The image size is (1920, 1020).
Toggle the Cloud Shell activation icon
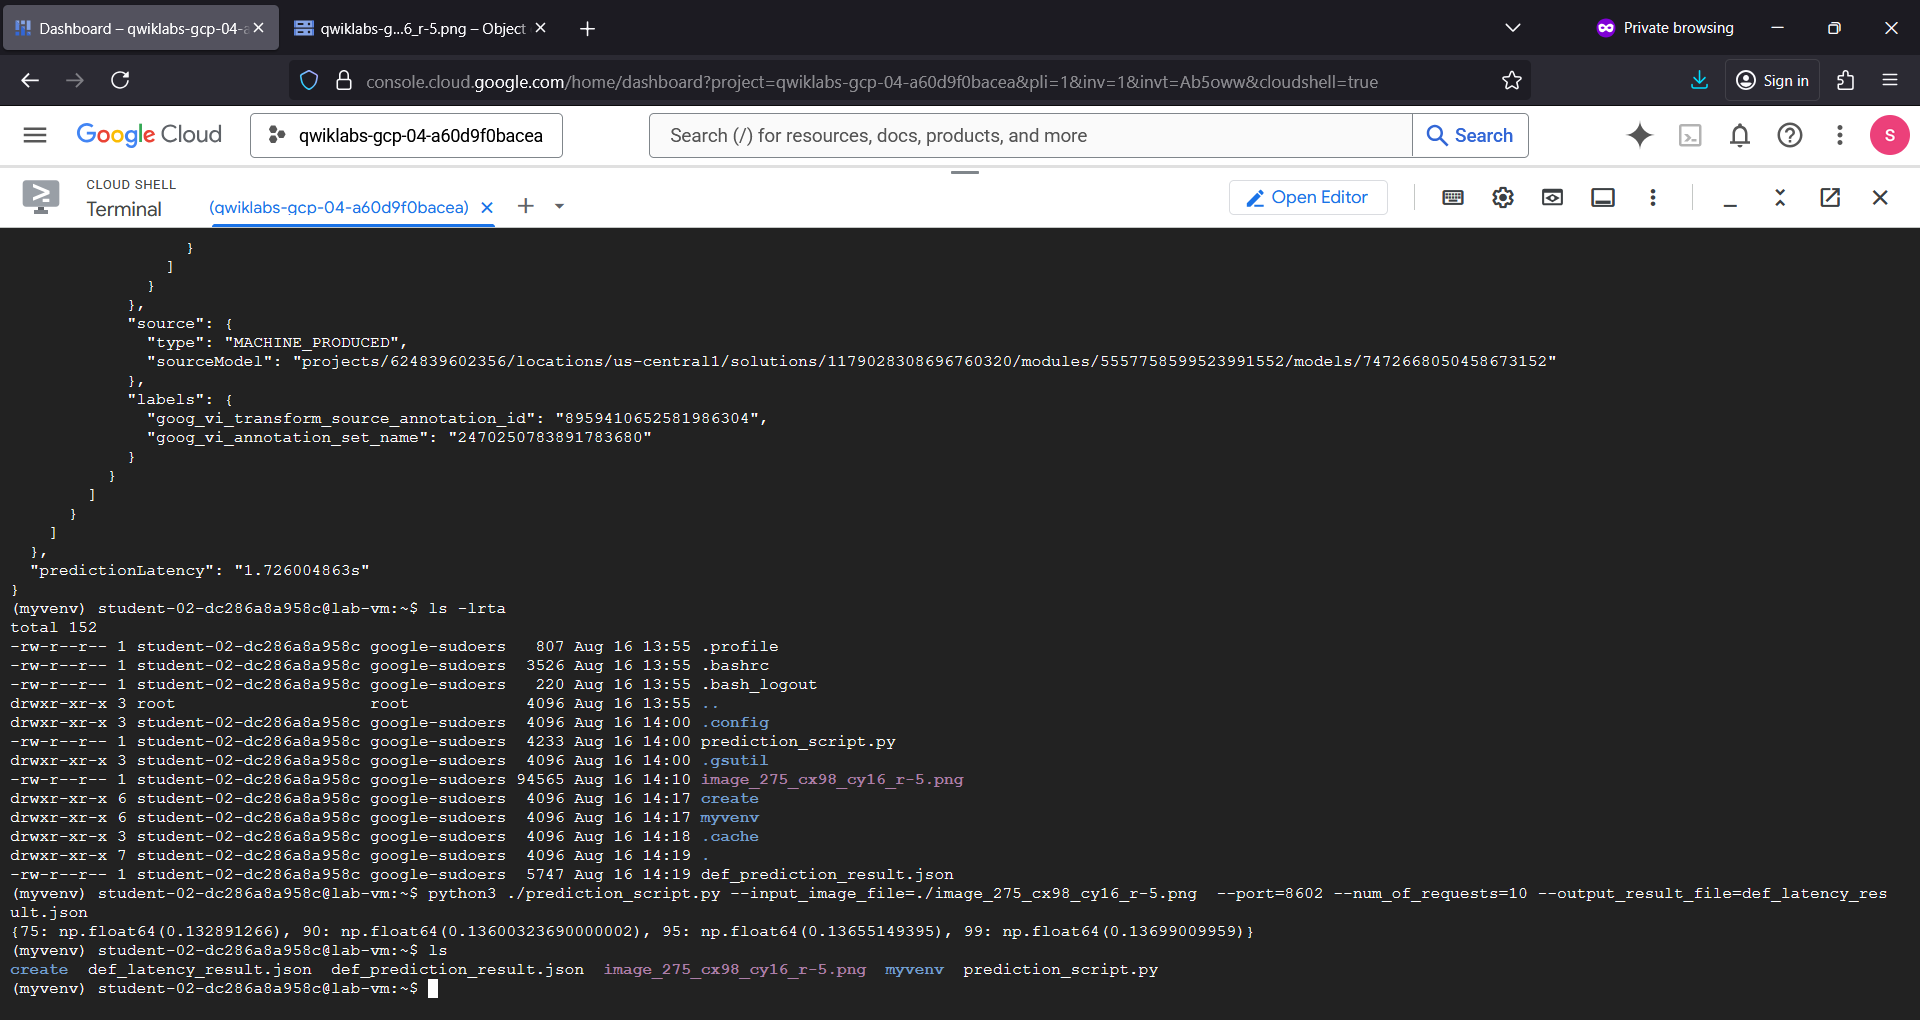(x=1690, y=135)
